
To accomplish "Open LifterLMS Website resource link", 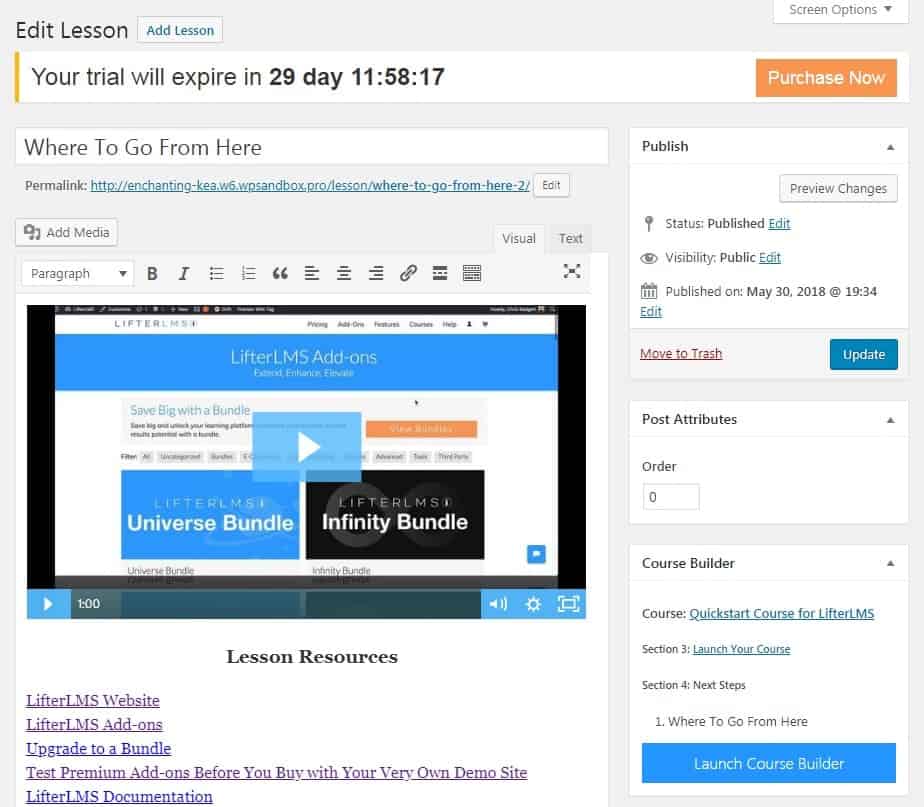I will tap(93, 700).
